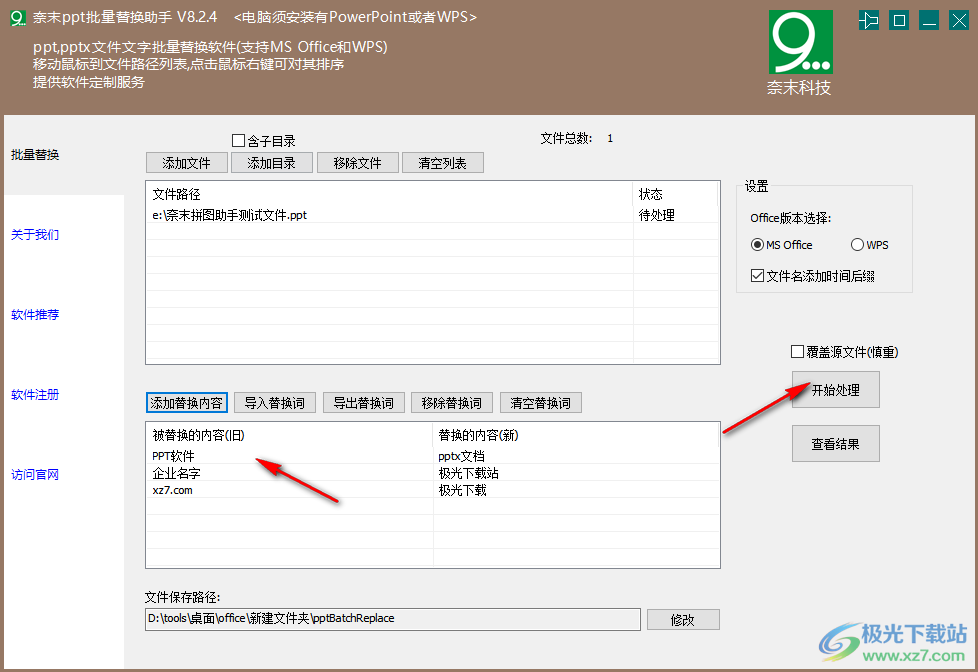The width and height of the screenshot is (978, 672).
Task: Minimize the window
Action: 929,21
